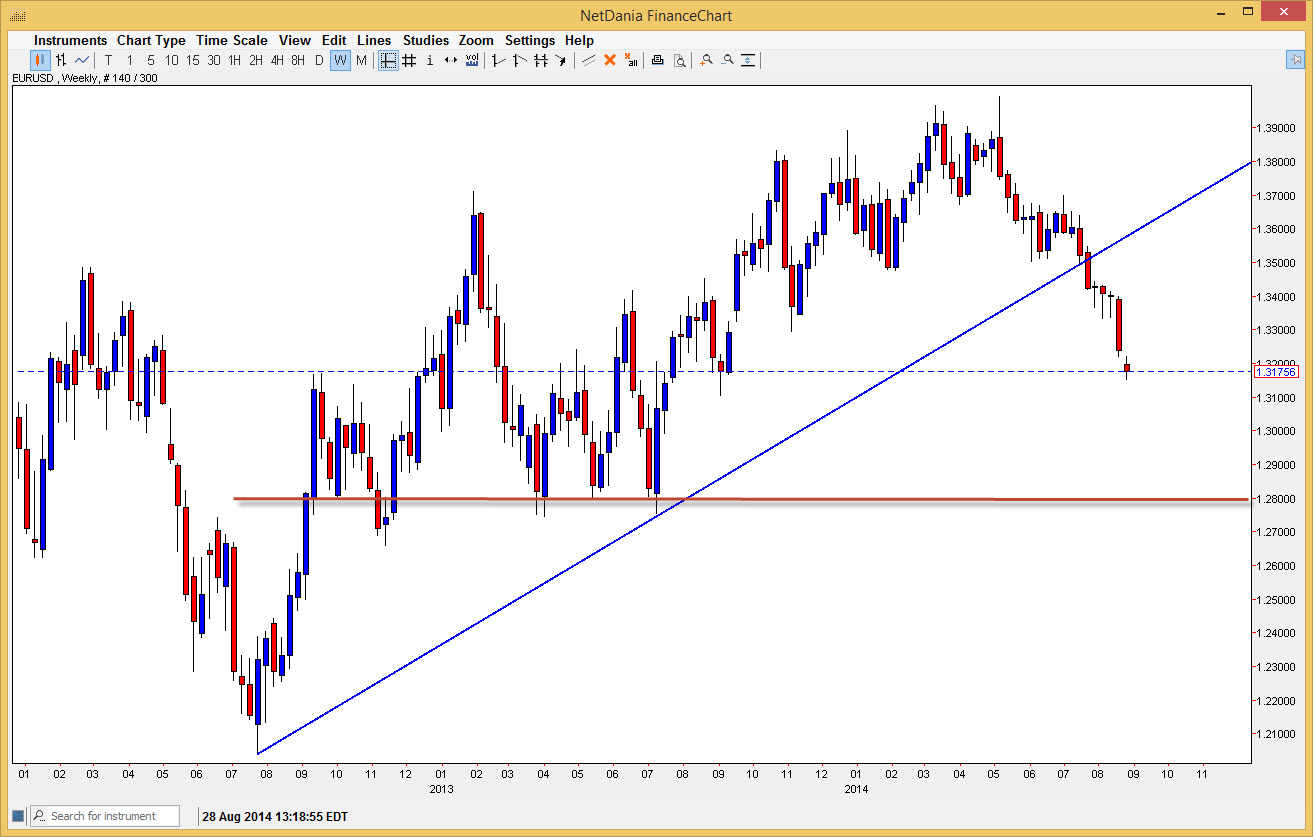Screen dimensions: 1313x837
Task: Enable the Monthly (M) timeframe toggle
Action: [362, 60]
